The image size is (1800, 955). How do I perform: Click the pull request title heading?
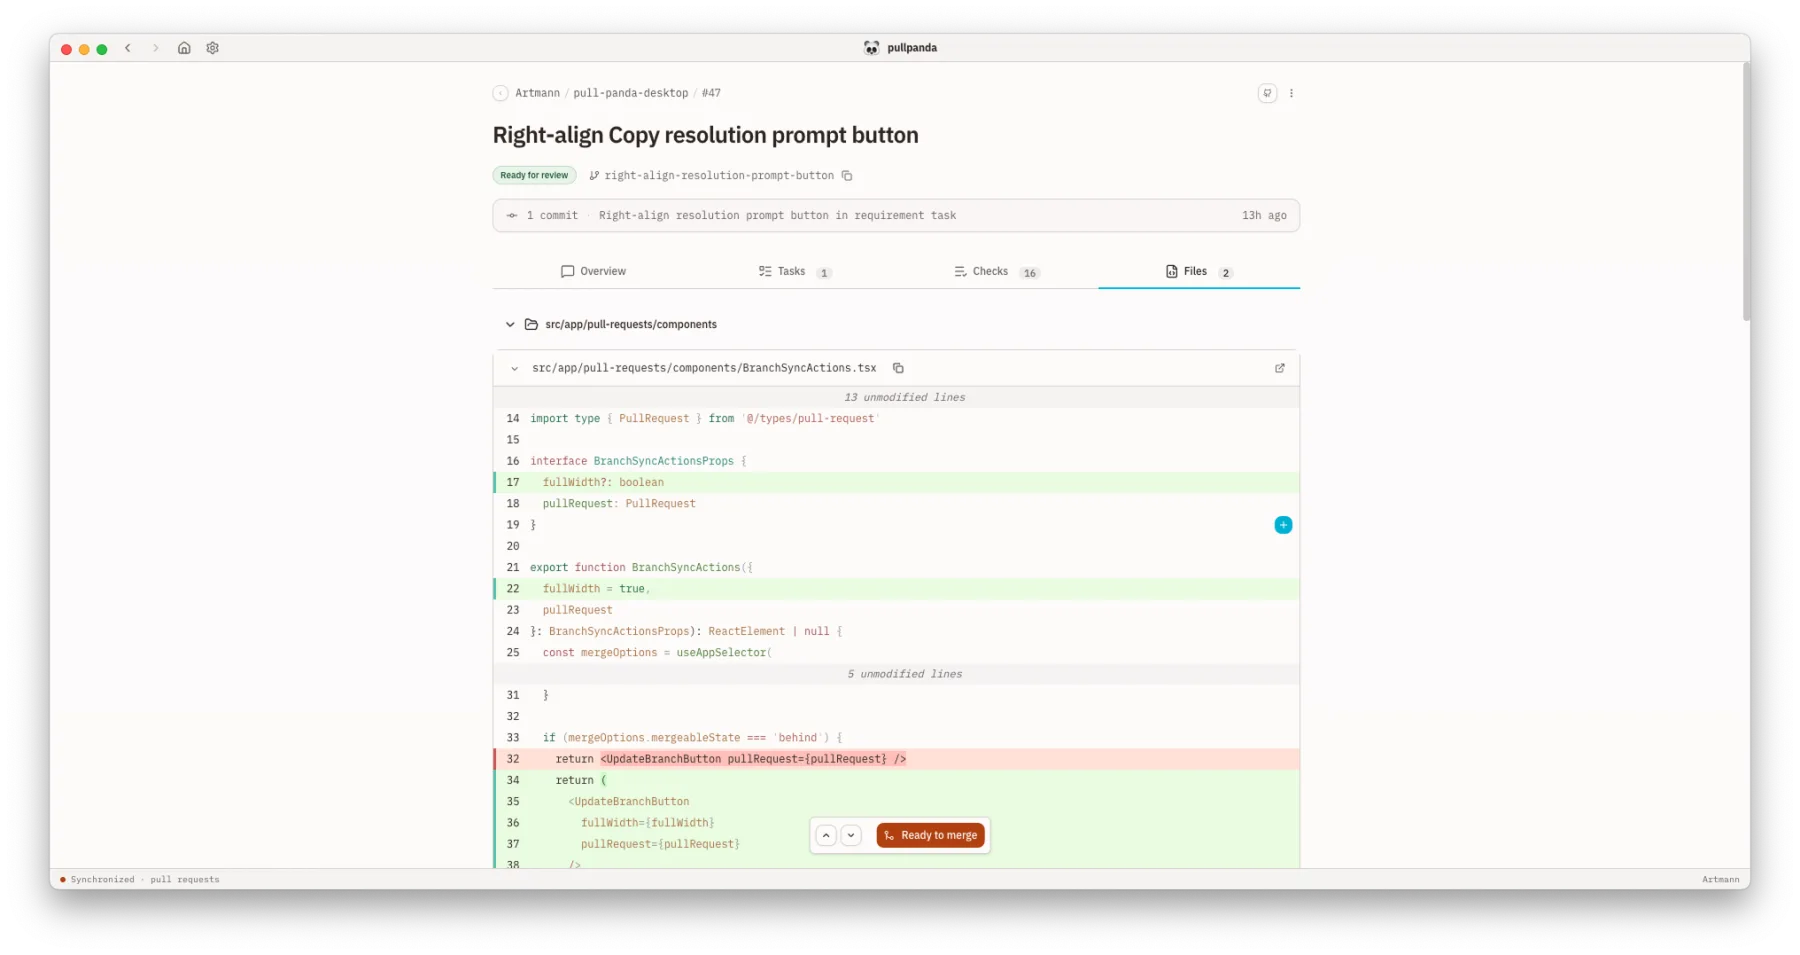(705, 135)
